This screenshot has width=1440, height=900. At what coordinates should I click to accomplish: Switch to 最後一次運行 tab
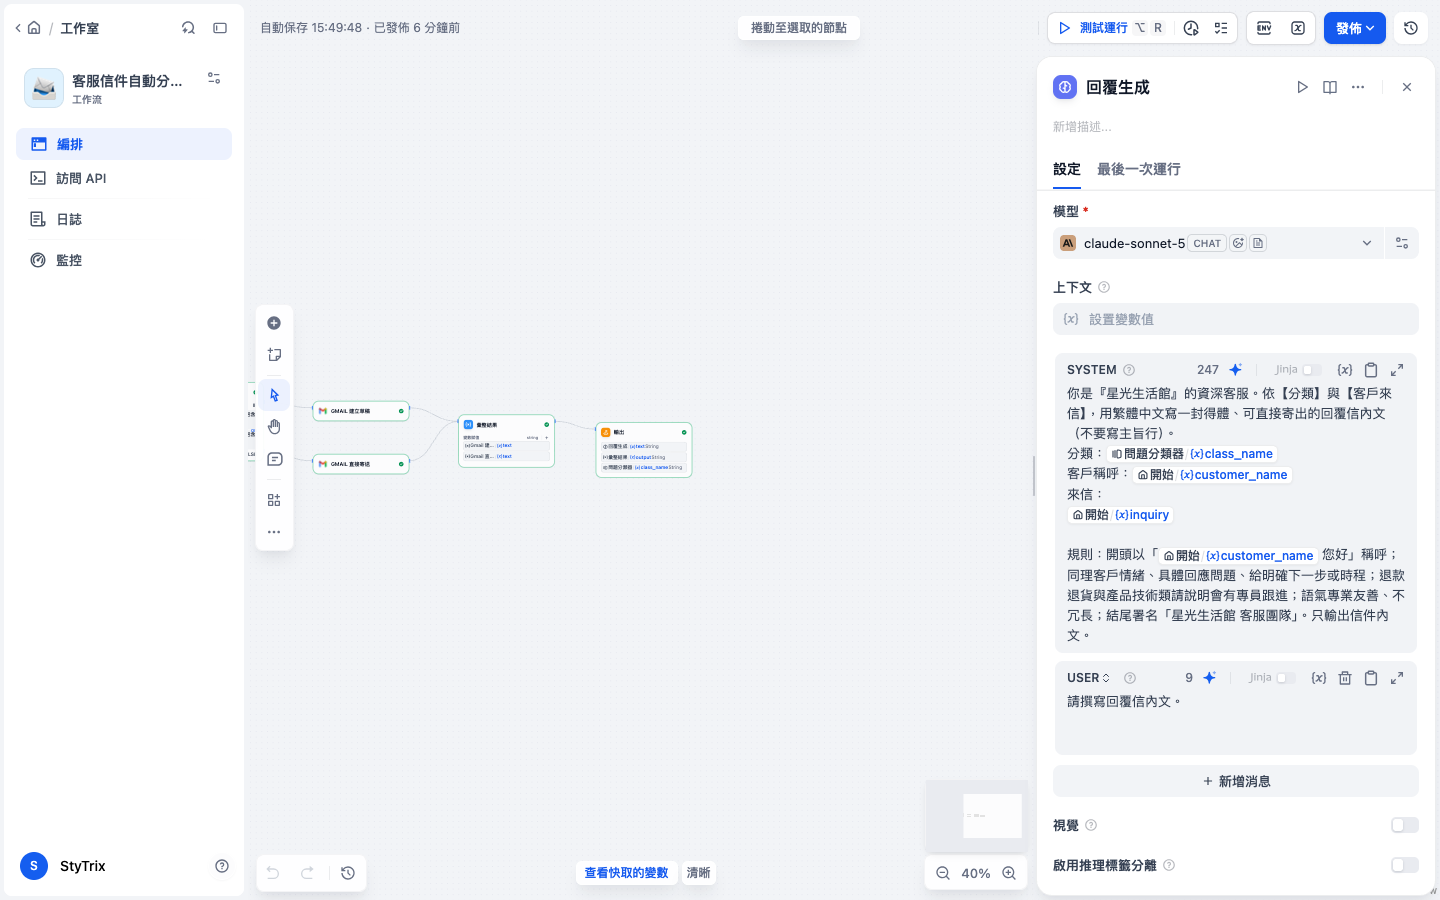[1139, 169]
